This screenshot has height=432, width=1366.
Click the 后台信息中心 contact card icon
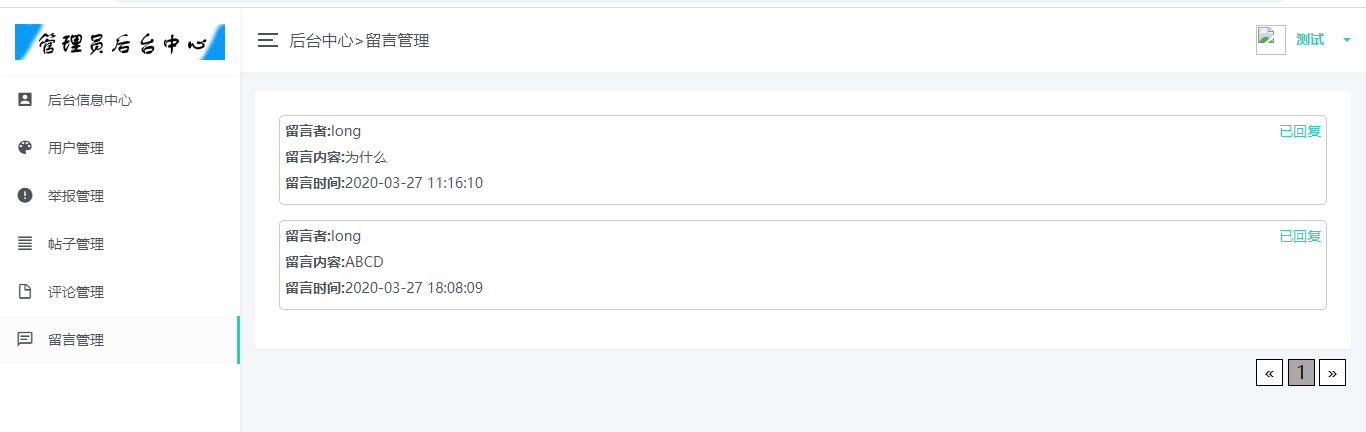click(25, 100)
